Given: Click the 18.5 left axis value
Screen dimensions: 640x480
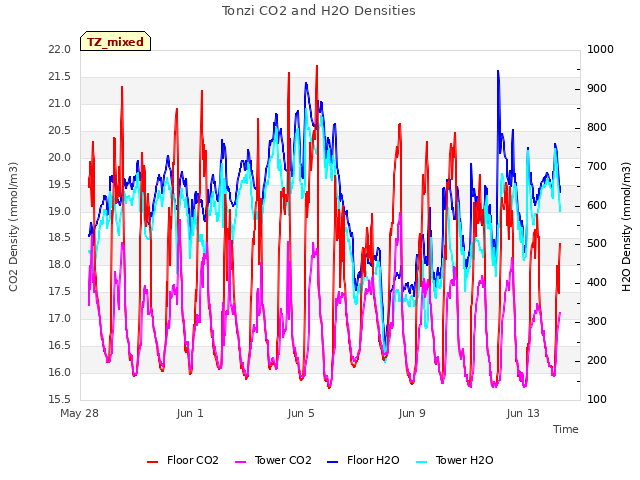Looking at the screenshot, I should coord(59,238).
